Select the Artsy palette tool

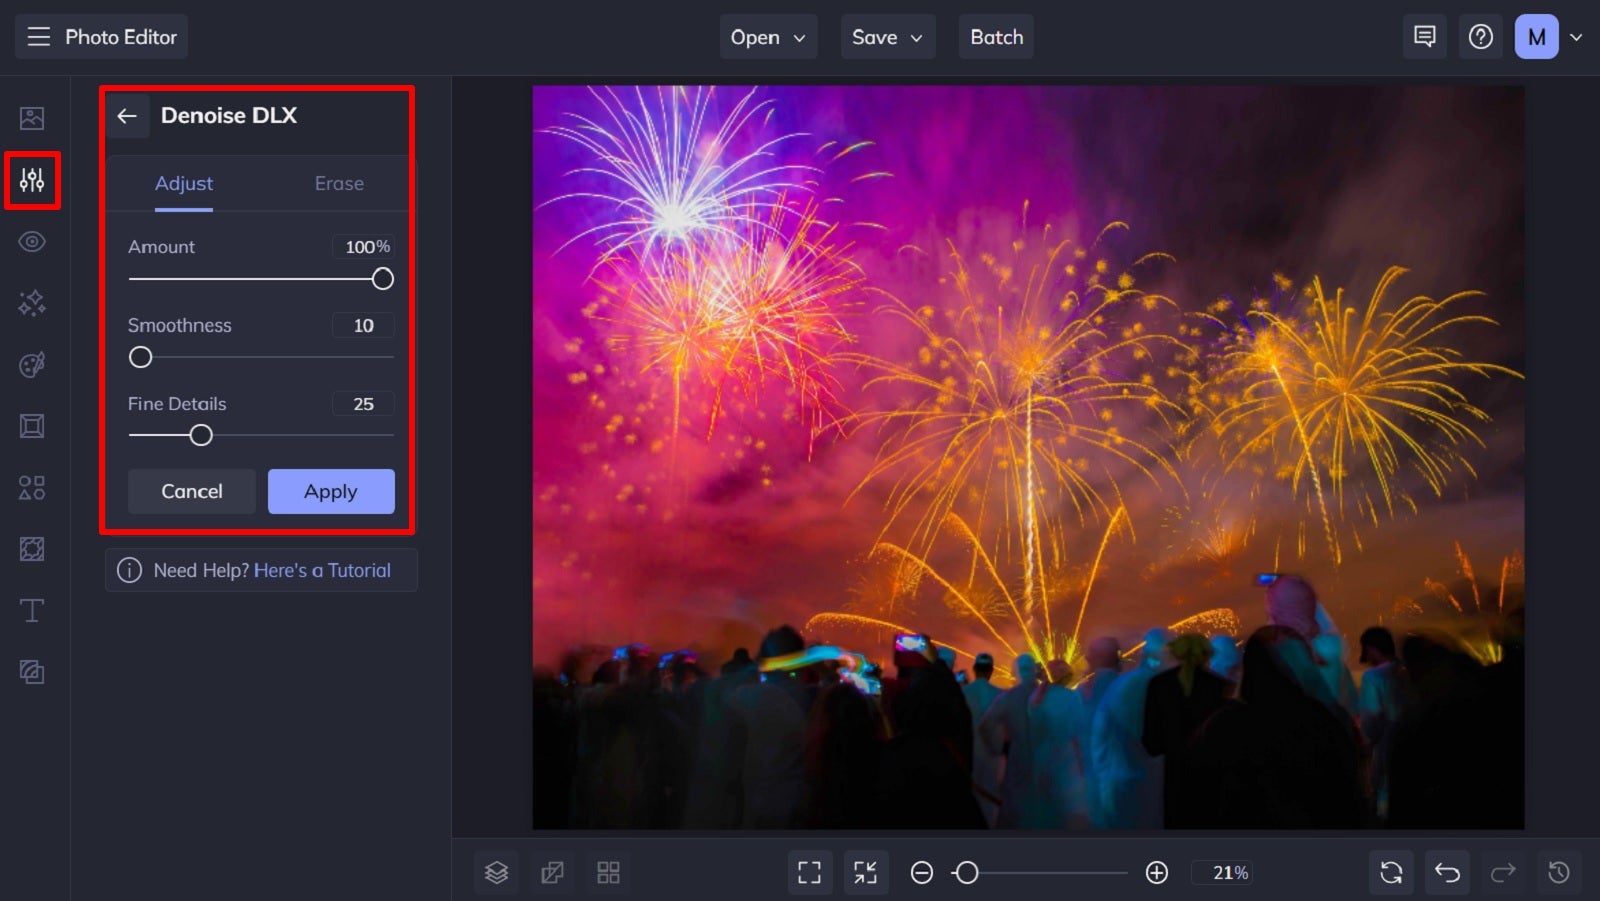click(x=32, y=364)
